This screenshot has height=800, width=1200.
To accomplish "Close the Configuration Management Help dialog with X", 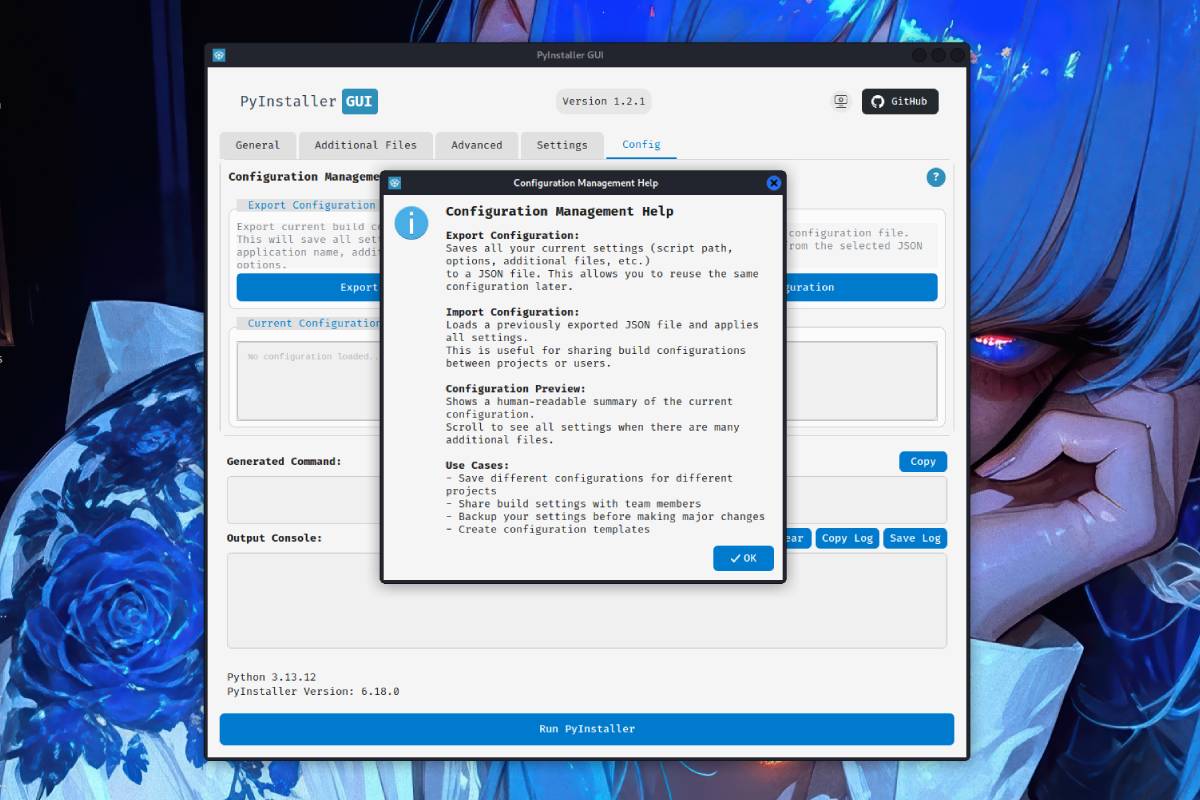I will (773, 183).
